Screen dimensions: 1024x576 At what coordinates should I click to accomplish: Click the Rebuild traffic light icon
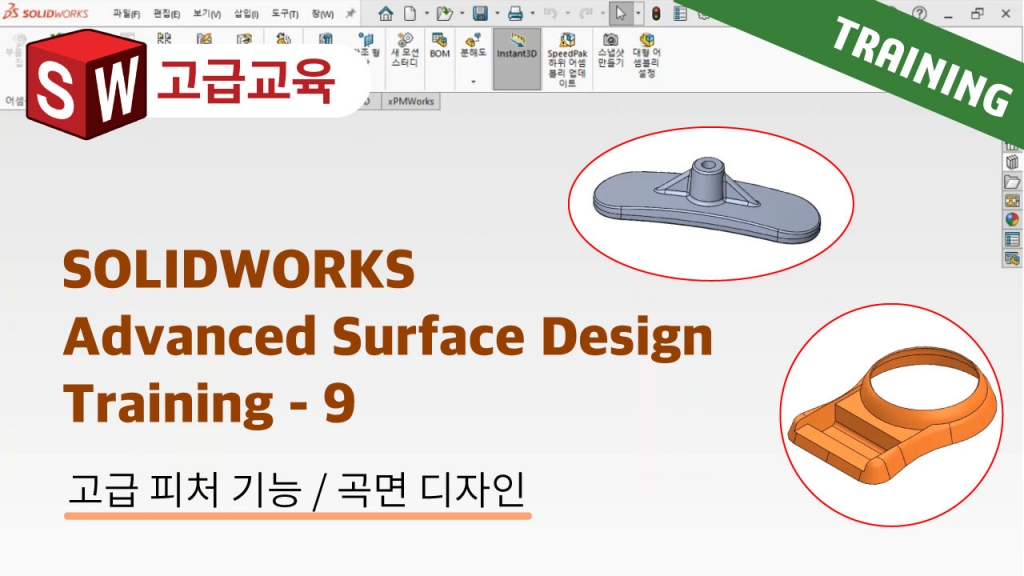tap(656, 13)
